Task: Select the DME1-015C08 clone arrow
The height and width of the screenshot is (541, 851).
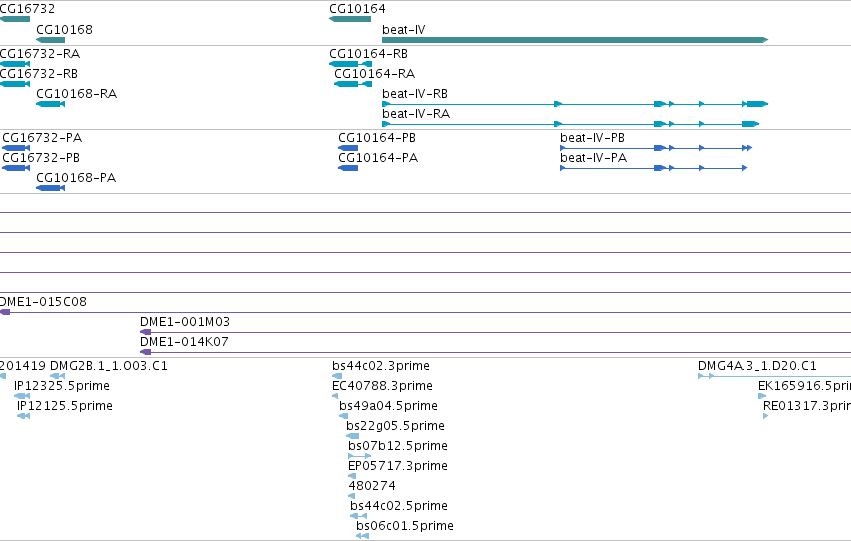Action: pyautogui.click(x=5, y=312)
